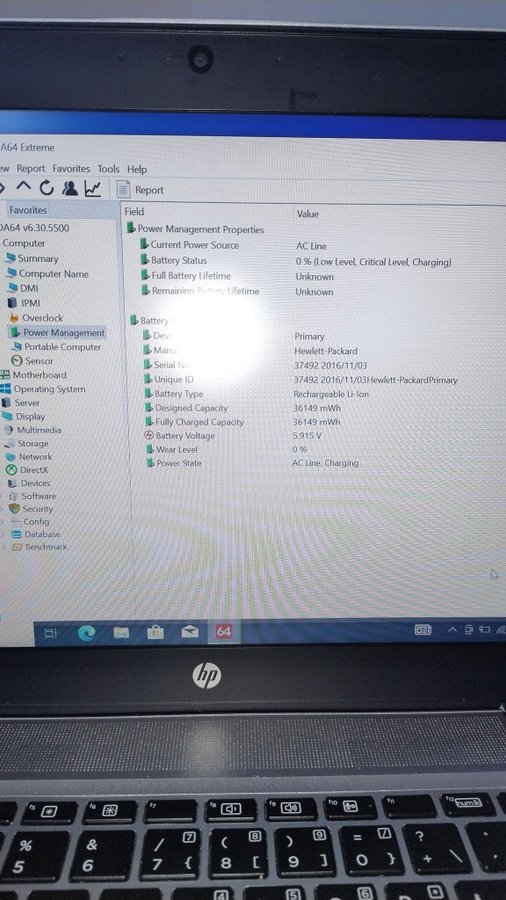Switch to the Favorites tab

pyautogui.click(x=28, y=210)
